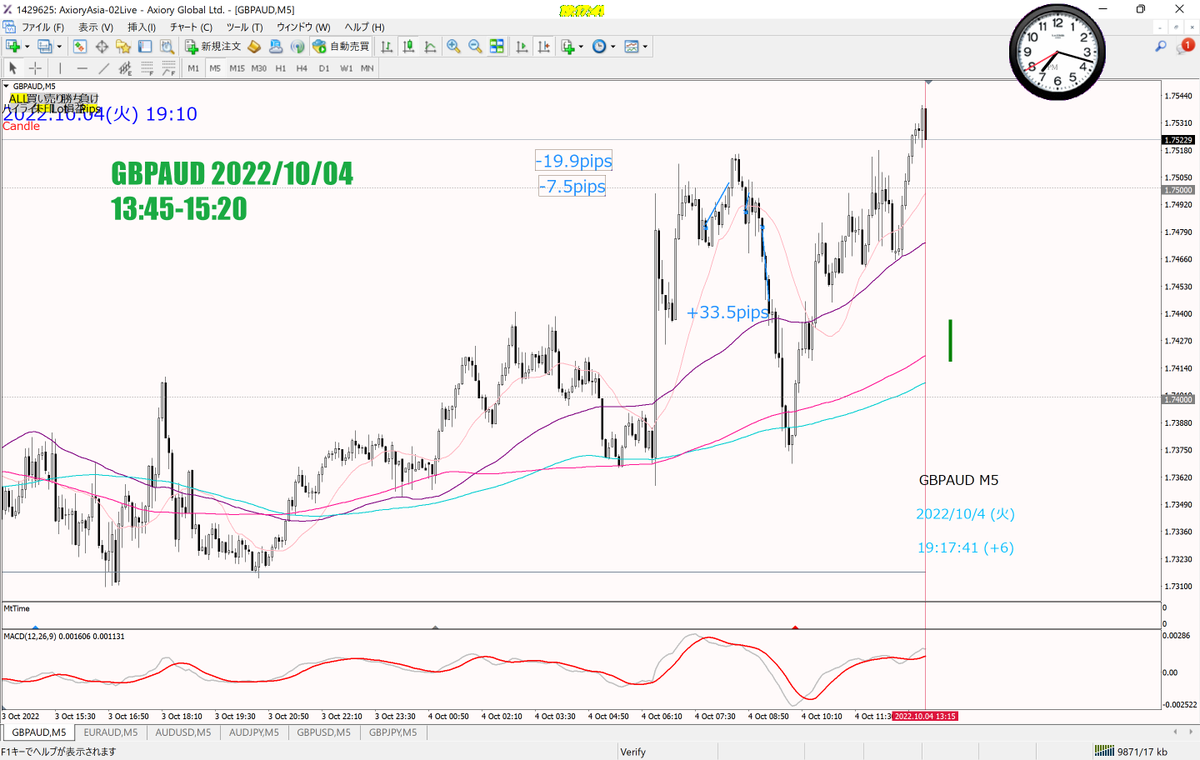Zoom out of the chart

pyautogui.click(x=476, y=46)
